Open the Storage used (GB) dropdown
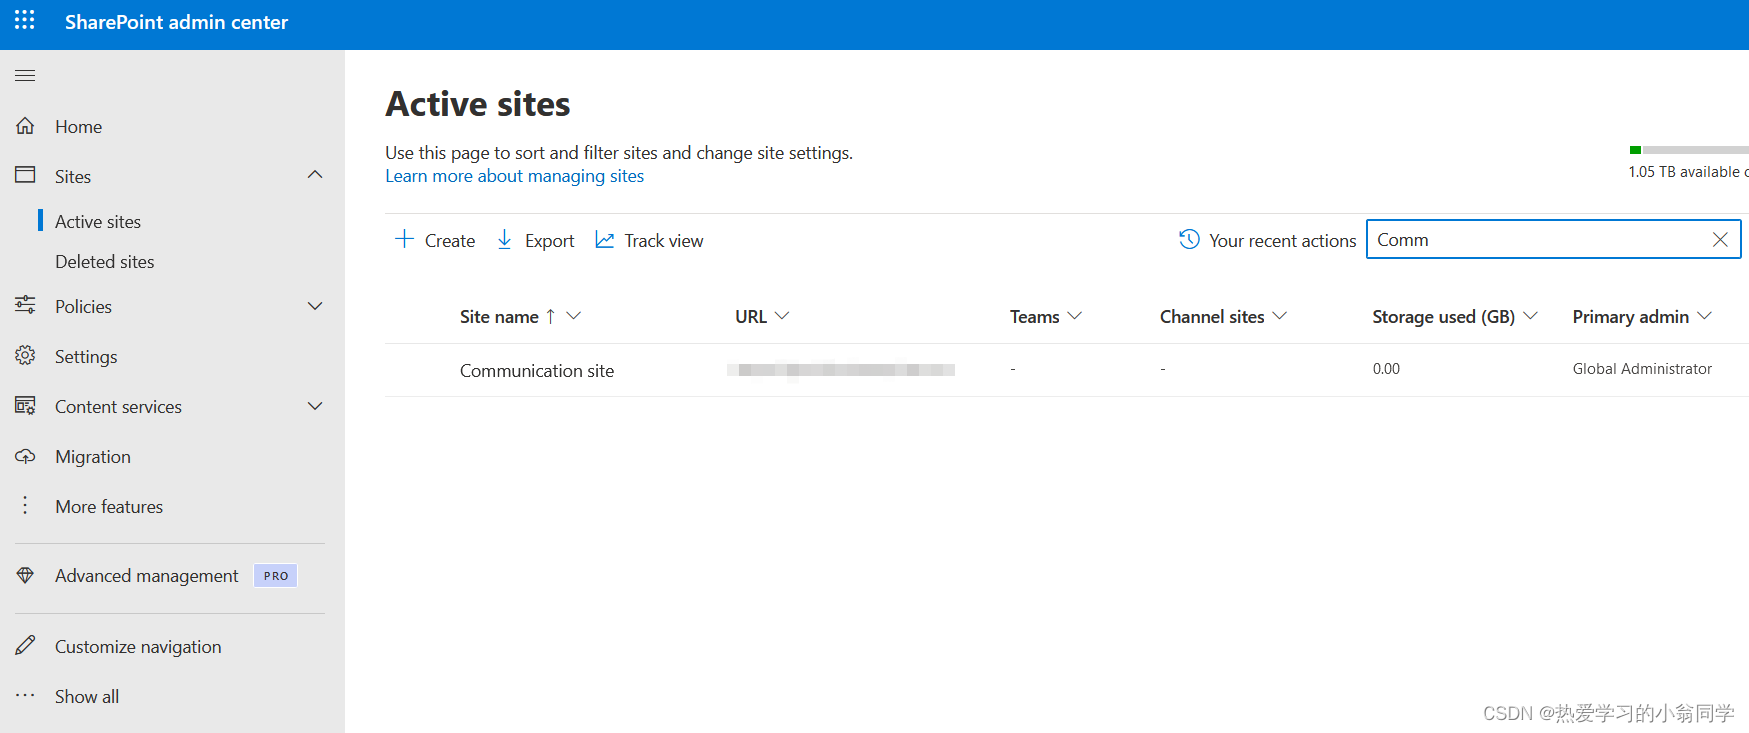 click(x=1530, y=316)
